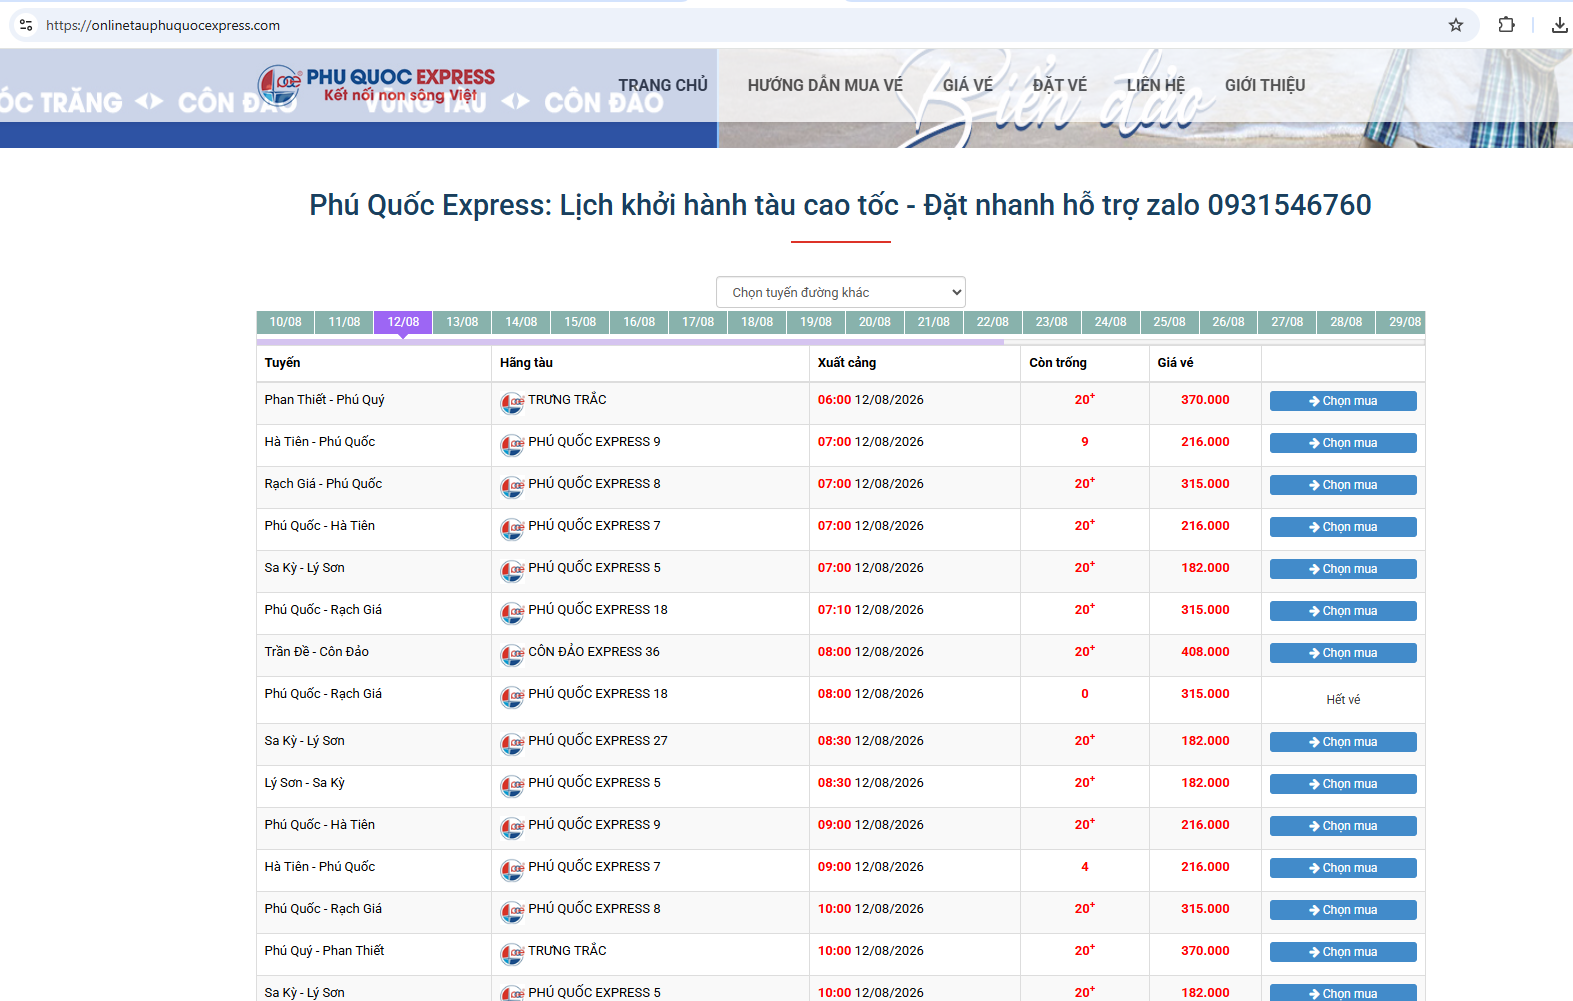Click the 'Trần Đề - Côn Đảo' route name
Image resolution: width=1573 pixels, height=1001 pixels.
317,652
